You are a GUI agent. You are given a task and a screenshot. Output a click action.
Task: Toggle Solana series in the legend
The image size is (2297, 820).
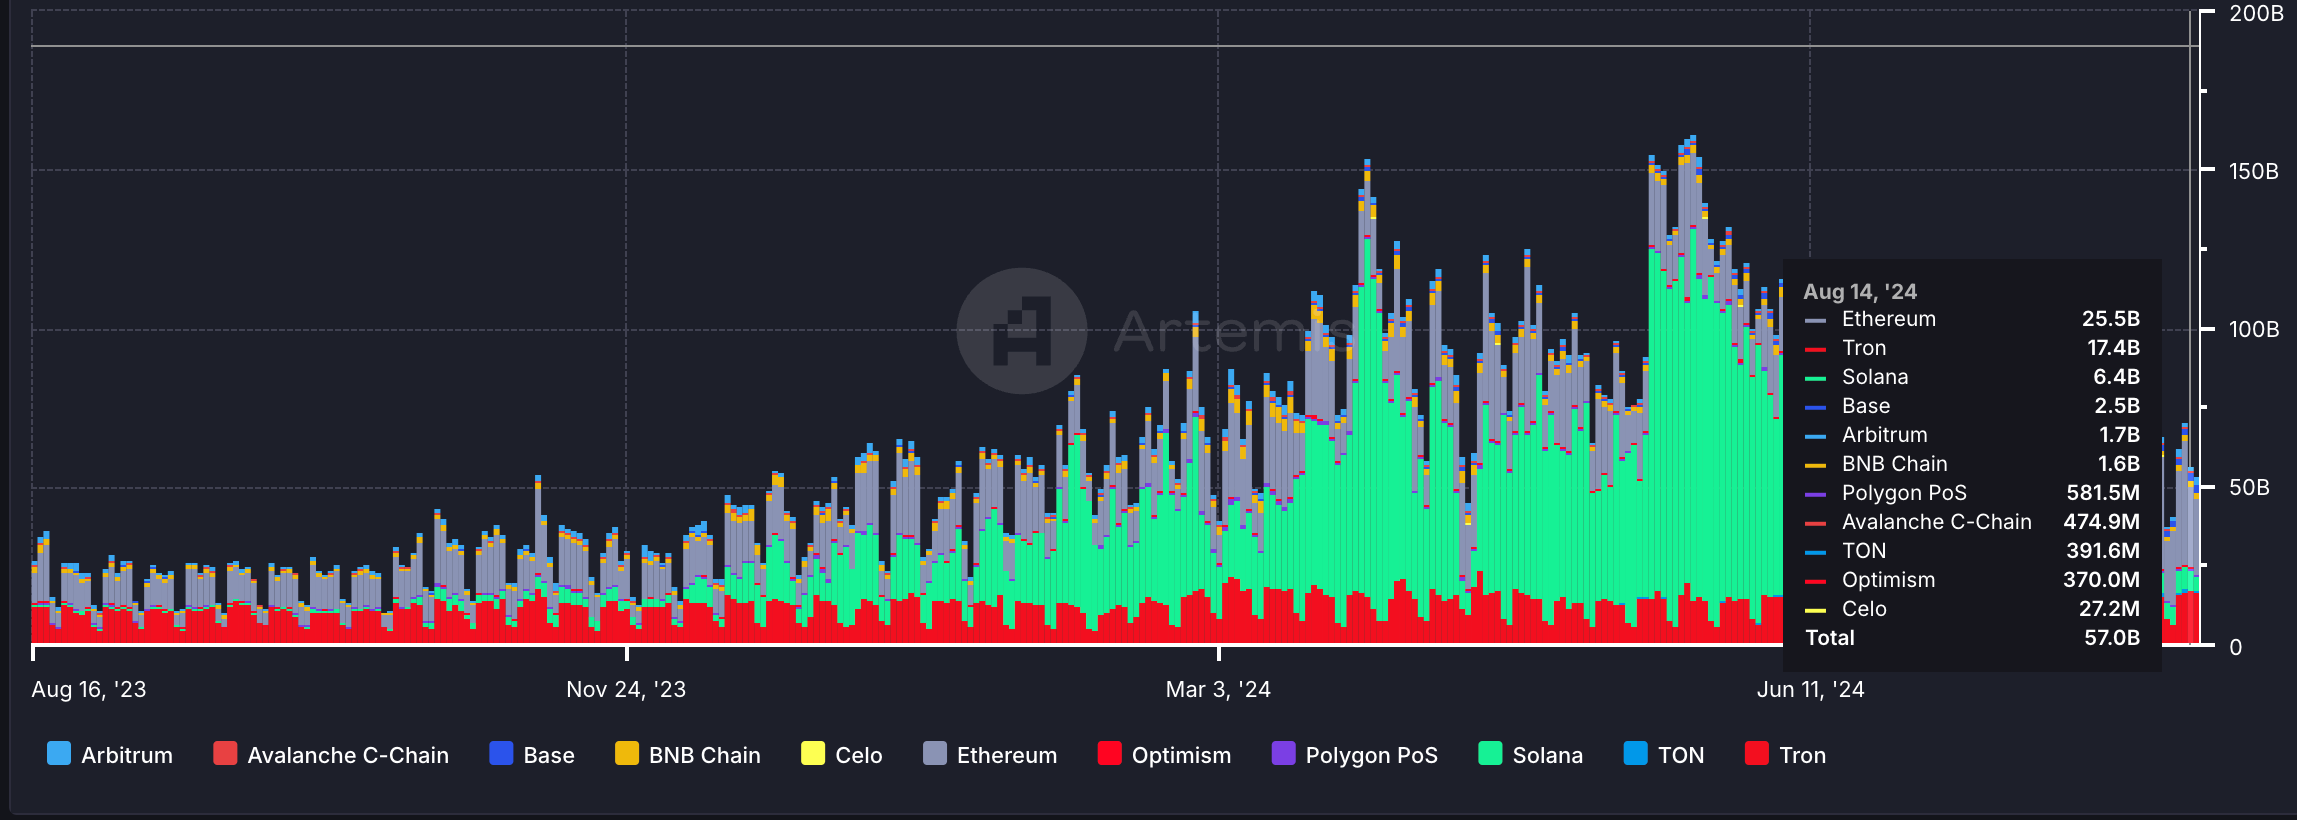pos(1530,755)
